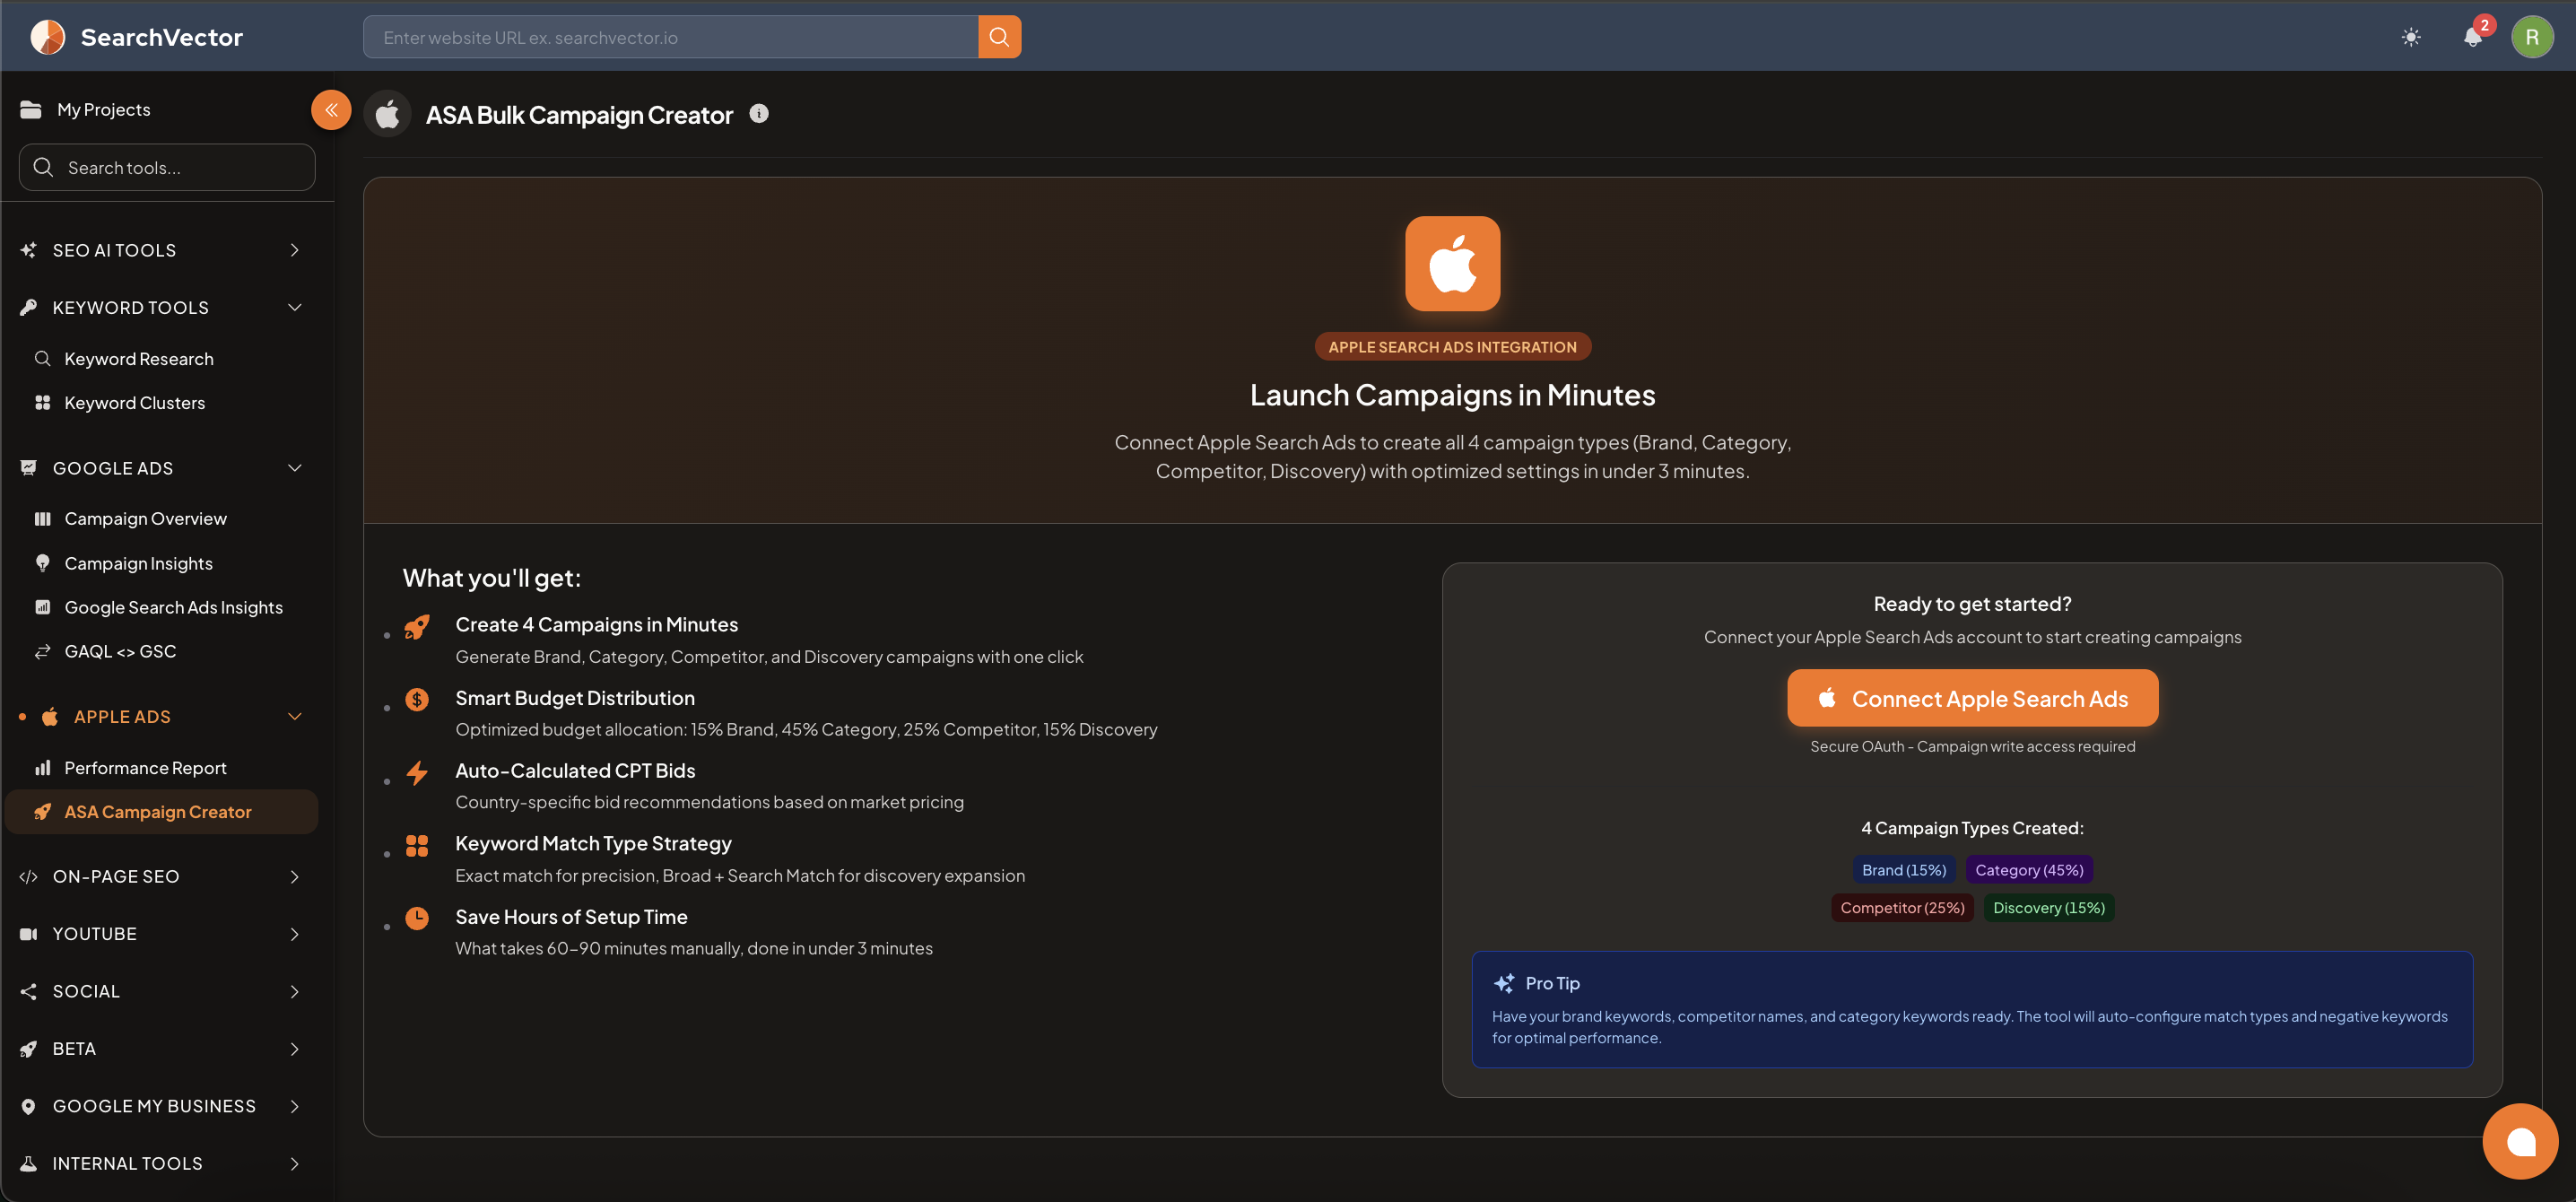Click the website URL input field
2576x1202 pixels.
tap(670, 37)
